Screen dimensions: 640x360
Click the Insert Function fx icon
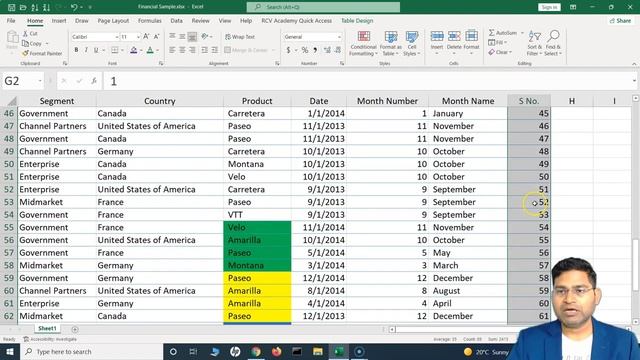94,81
